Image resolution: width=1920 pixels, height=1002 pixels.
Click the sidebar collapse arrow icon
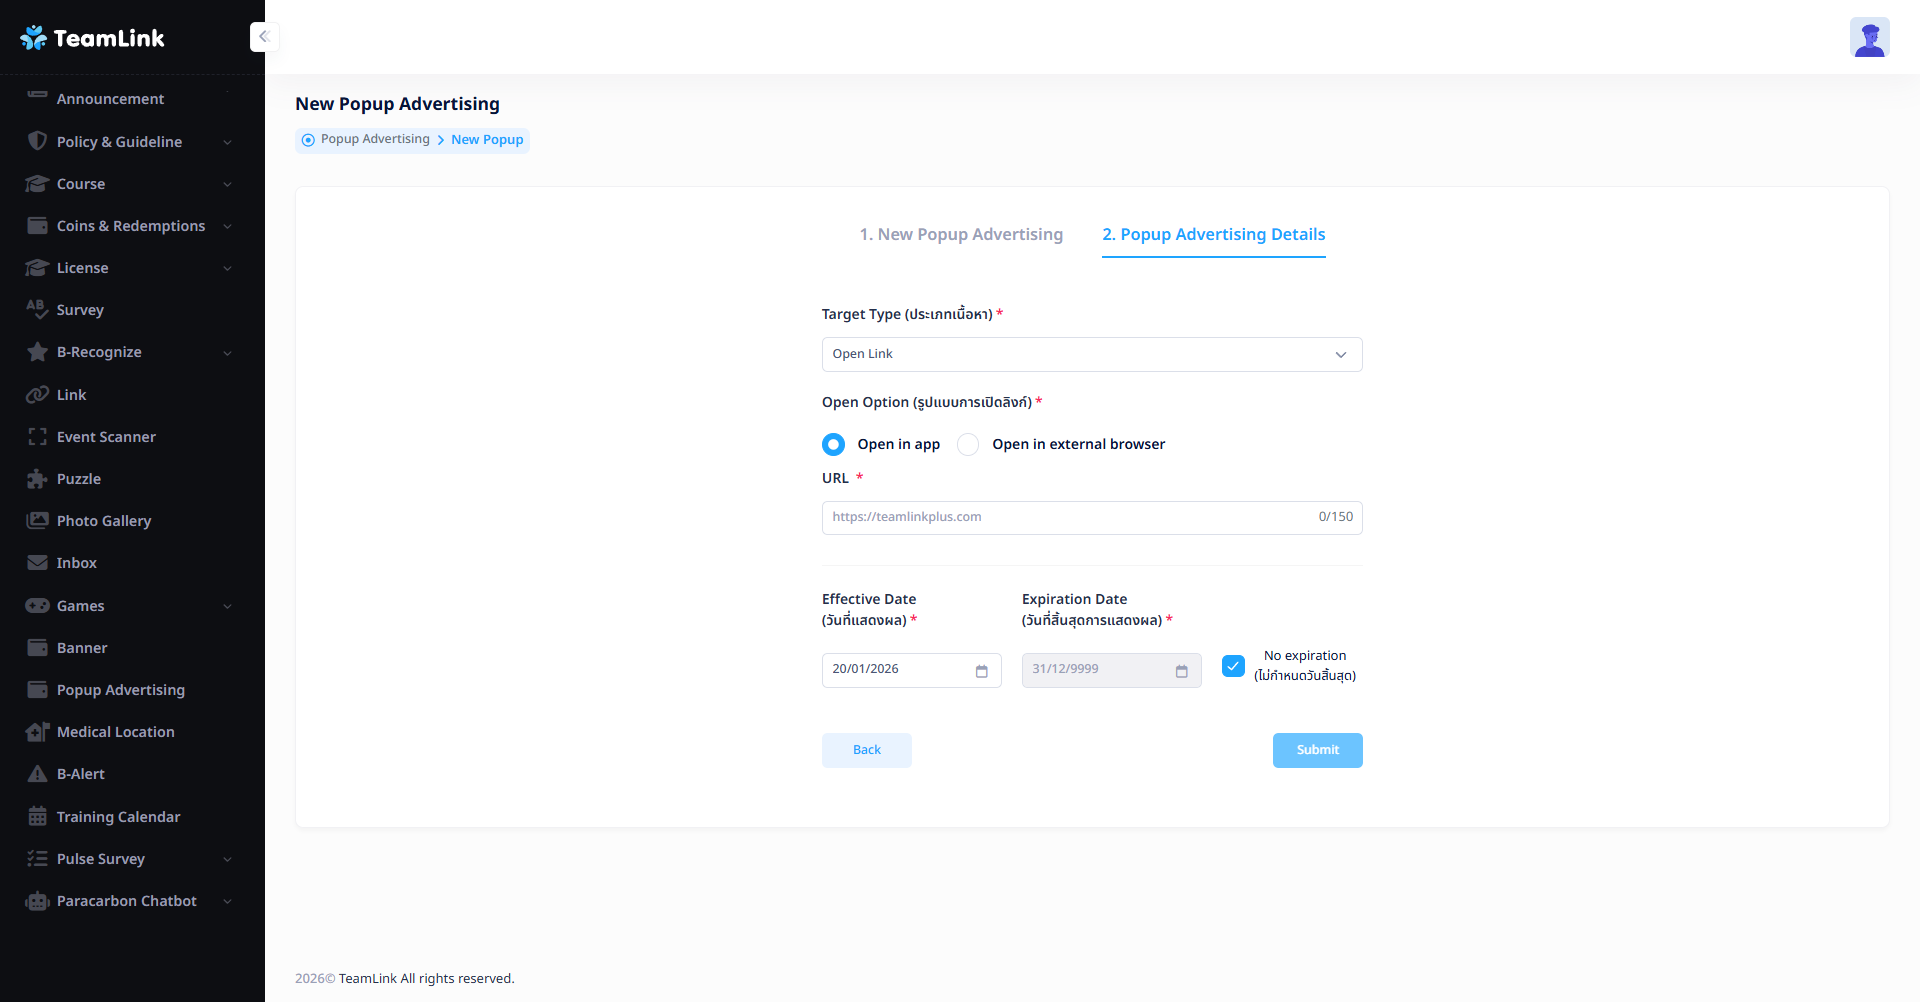click(264, 37)
